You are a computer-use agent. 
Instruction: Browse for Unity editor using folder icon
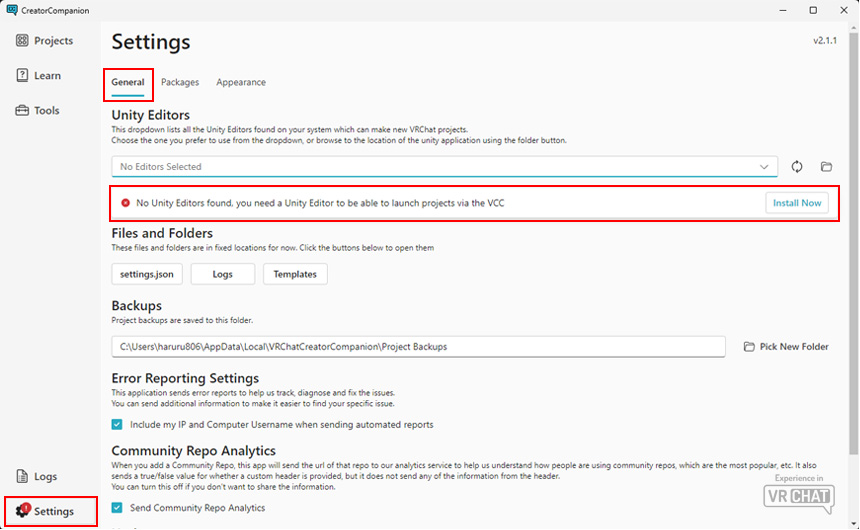[x=826, y=167]
